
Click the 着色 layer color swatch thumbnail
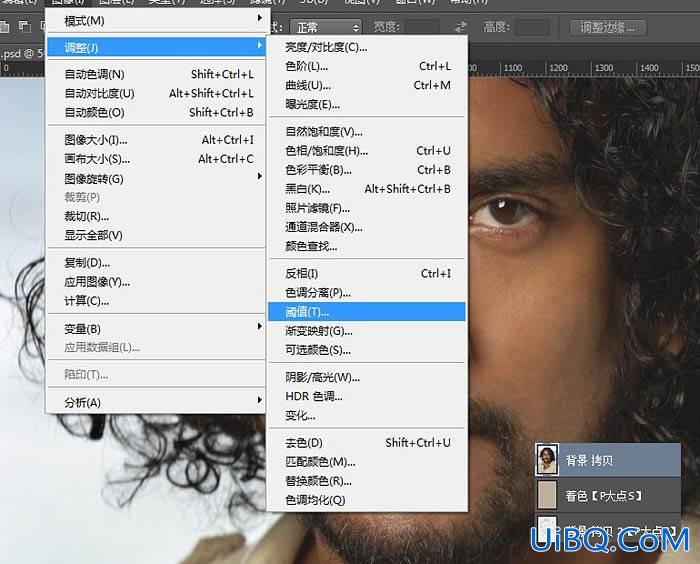tap(547, 495)
